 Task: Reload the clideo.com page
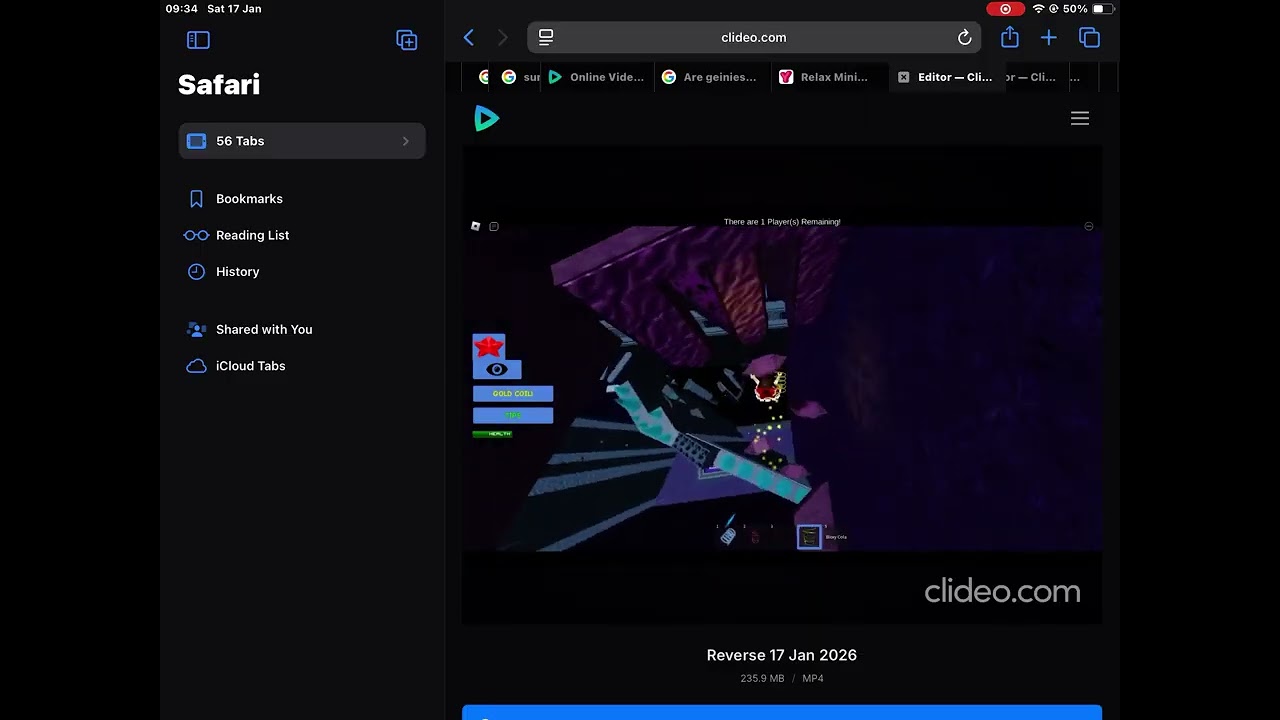(x=964, y=38)
